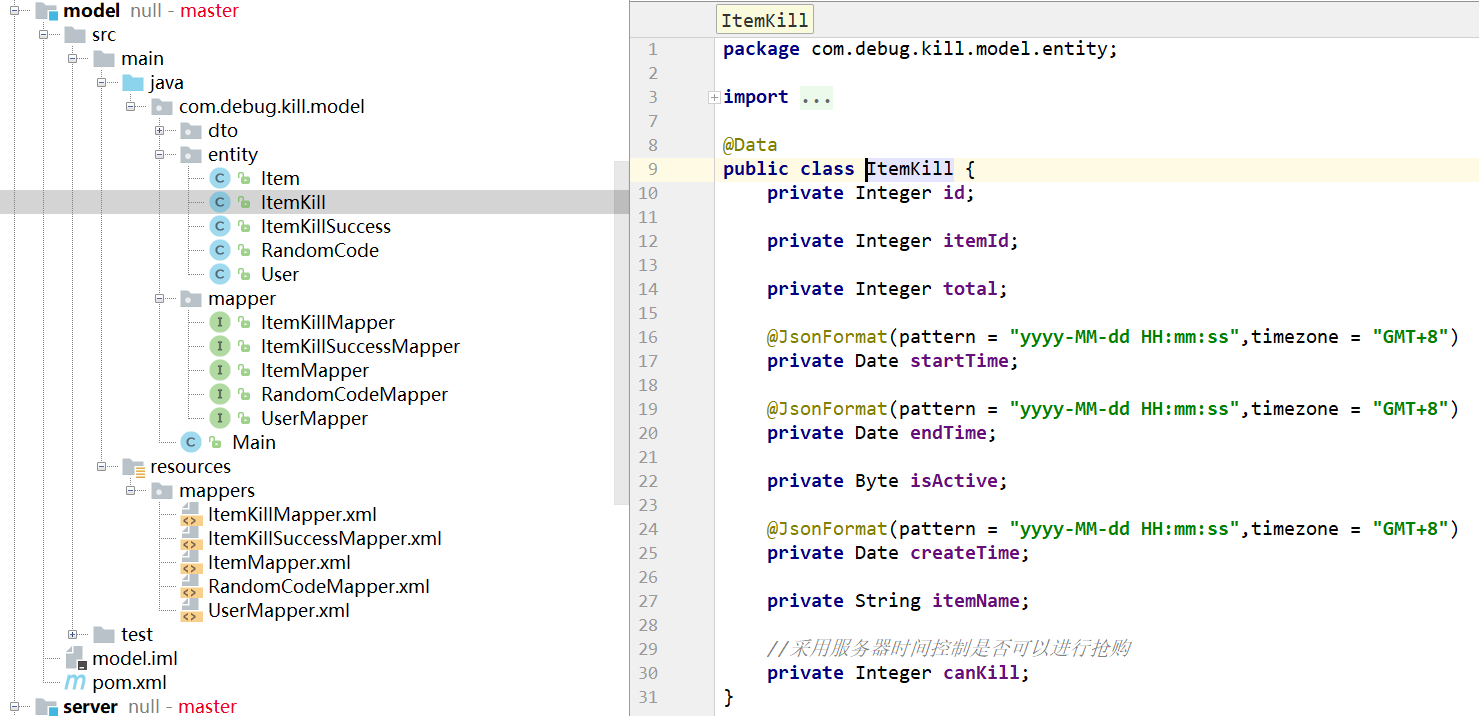Expand the folded import statements
This screenshot has width=1479, height=716.
point(714,97)
